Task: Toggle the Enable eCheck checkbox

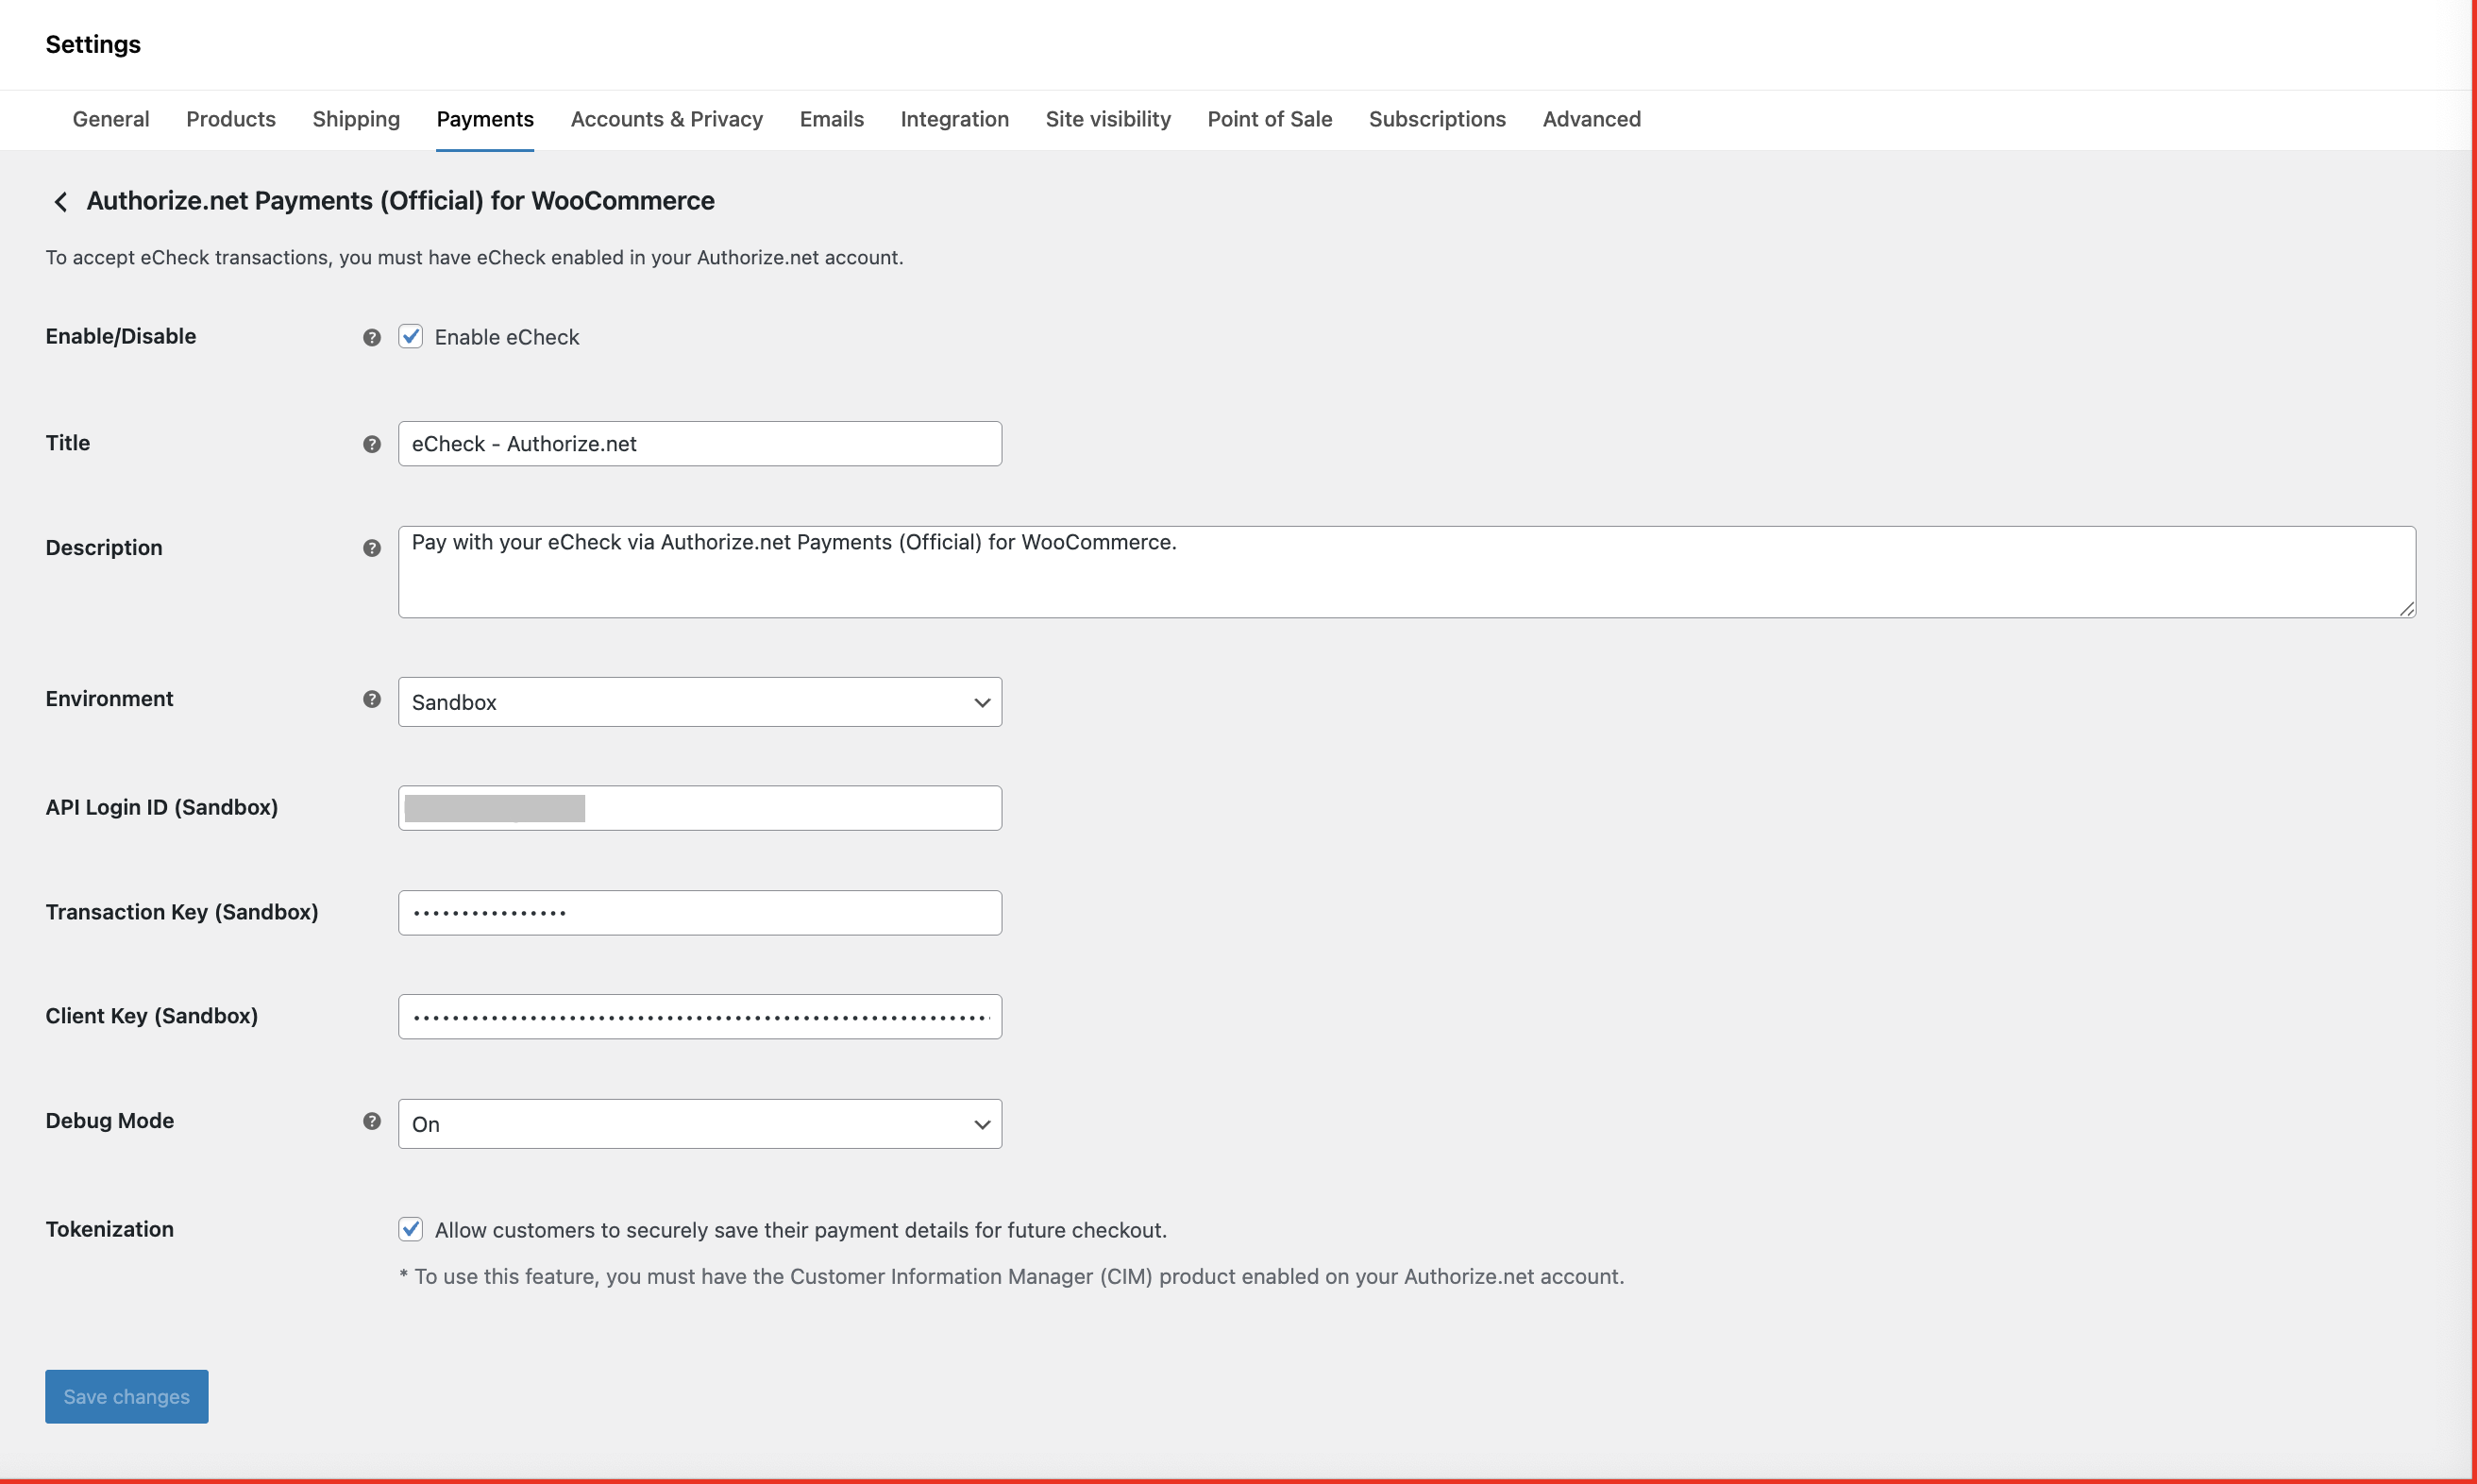Action: (411, 337)
